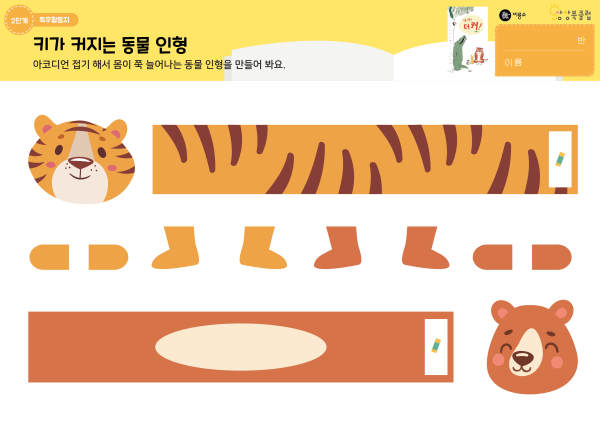Click the tiger head illustration
Viewport: 600px width, 425px height.
pyautogui.click(x=81, y=159)
